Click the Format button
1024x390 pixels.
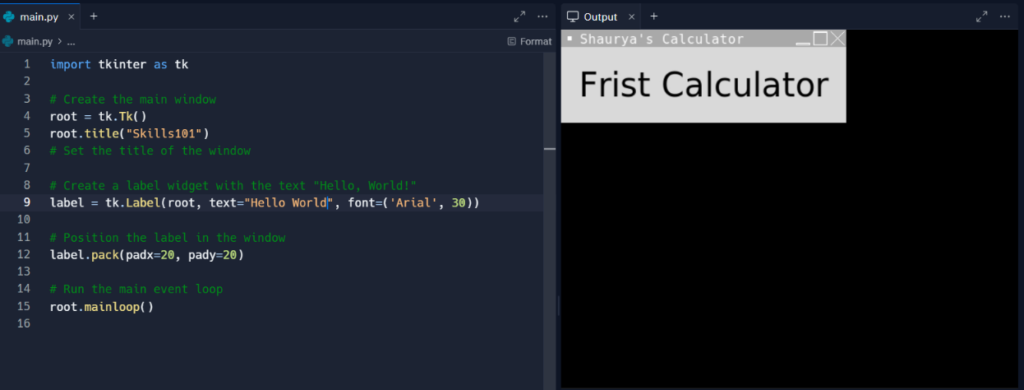(530, 41)
